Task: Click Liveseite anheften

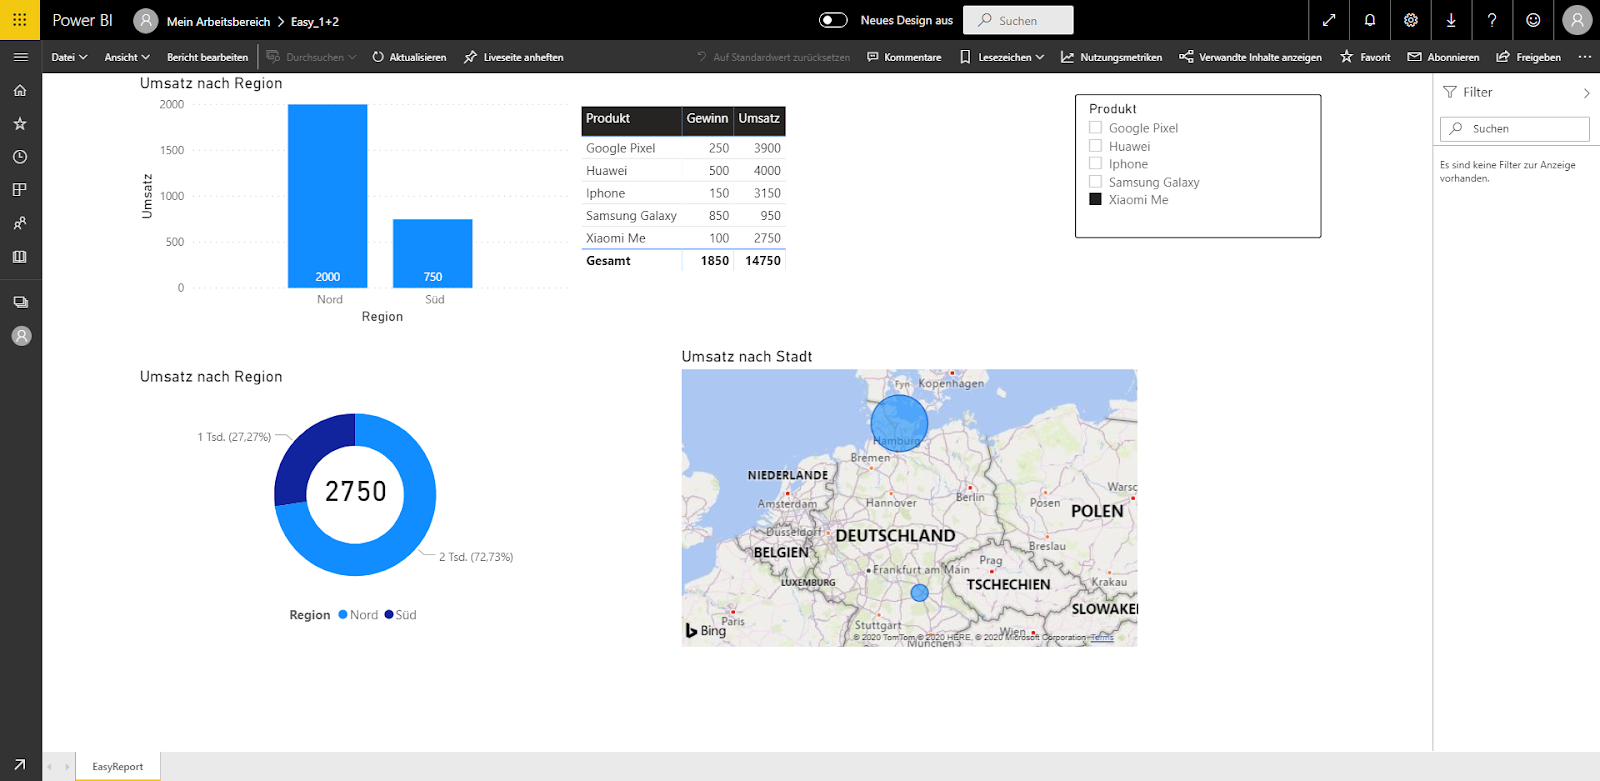Action: coord(513,57)
